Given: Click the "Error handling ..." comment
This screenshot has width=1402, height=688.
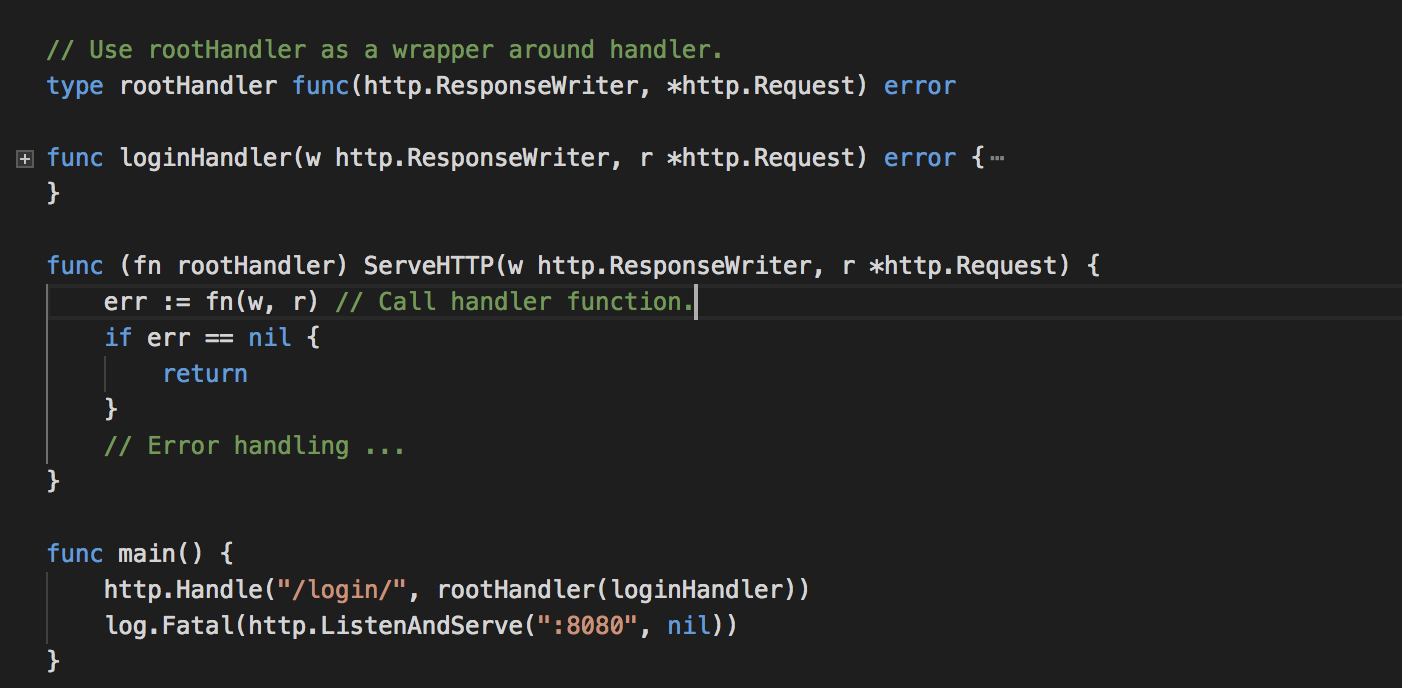Looking at the screenshot, I should coord(254,446).
